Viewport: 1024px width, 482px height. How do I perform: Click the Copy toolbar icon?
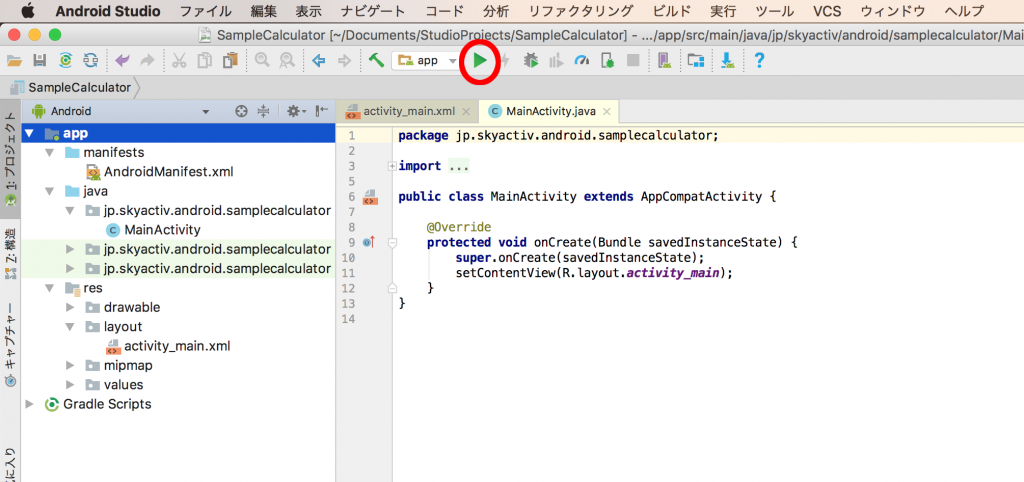click(205, 61)
